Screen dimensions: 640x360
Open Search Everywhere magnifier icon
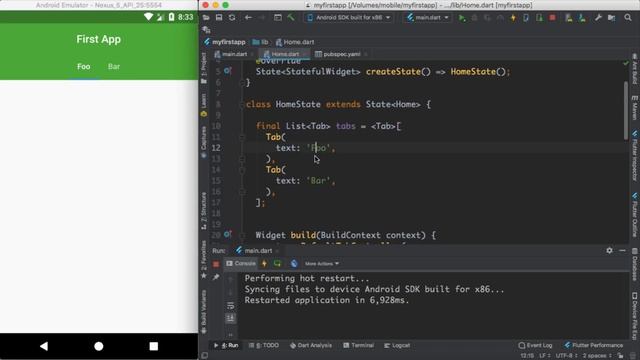pos(628,18)
